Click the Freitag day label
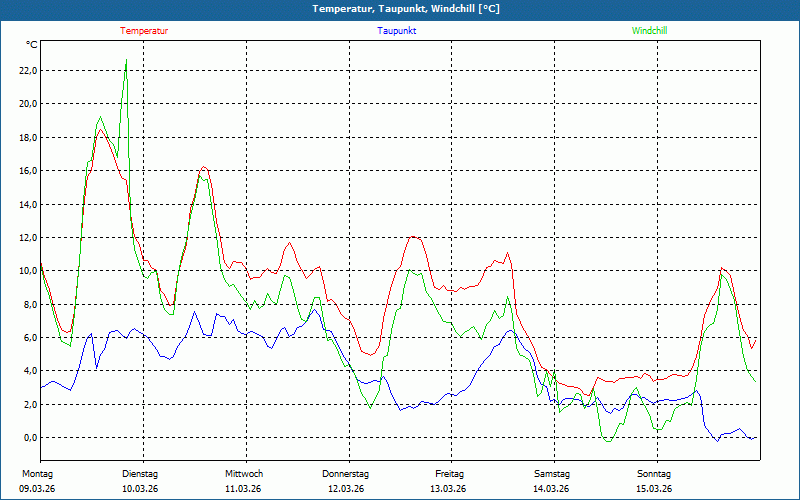 [449, 474]
